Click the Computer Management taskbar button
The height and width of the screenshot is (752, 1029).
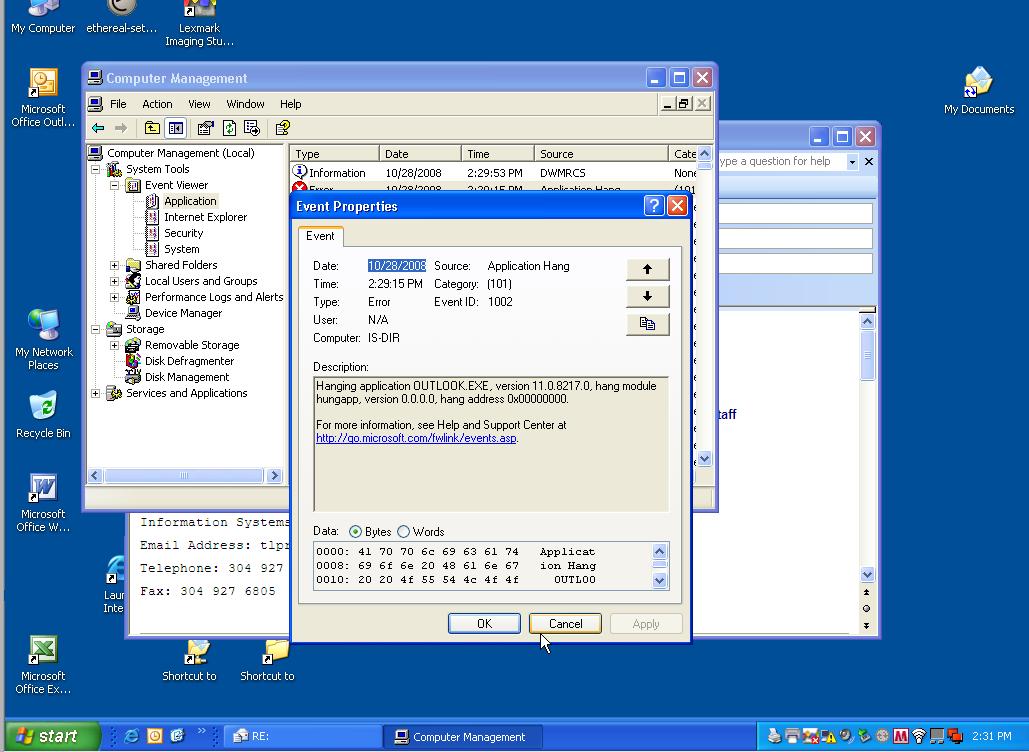[463, 736]
